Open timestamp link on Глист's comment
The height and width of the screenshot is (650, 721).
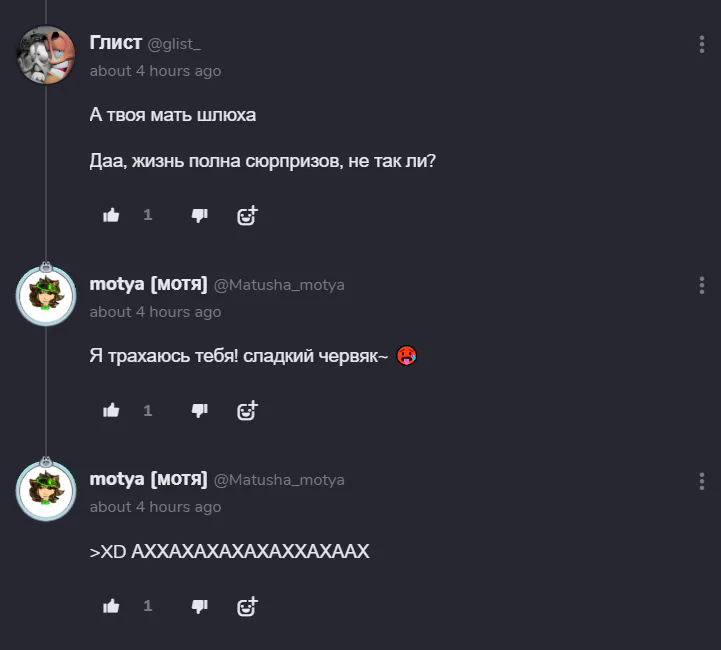155,71
